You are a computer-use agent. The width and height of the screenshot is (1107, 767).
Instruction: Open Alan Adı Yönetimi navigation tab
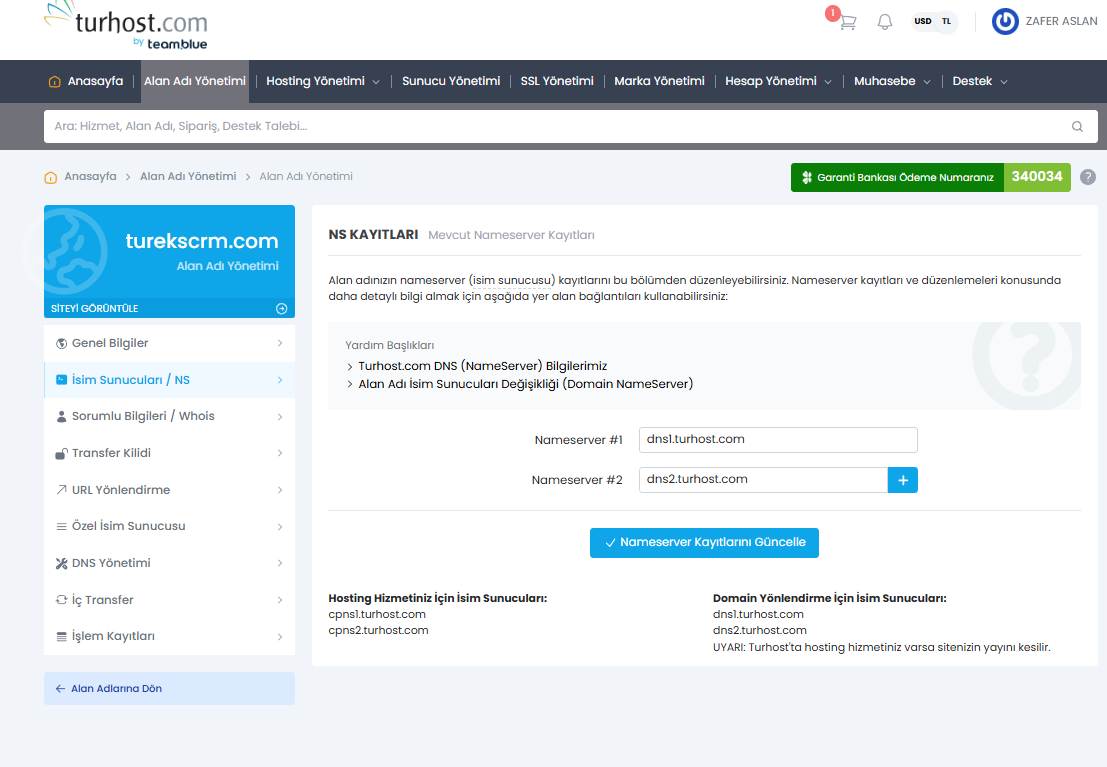195,81
